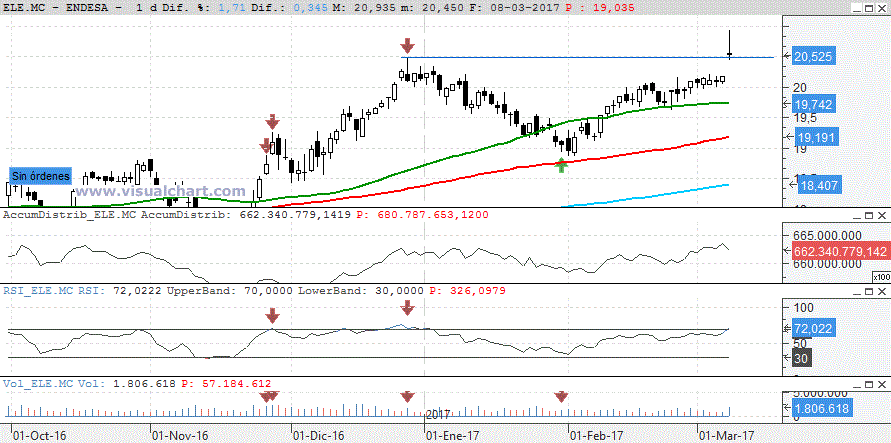Maximize the RSI indicator panel
This screenshot has height=443, width=891.
point(868,291)
